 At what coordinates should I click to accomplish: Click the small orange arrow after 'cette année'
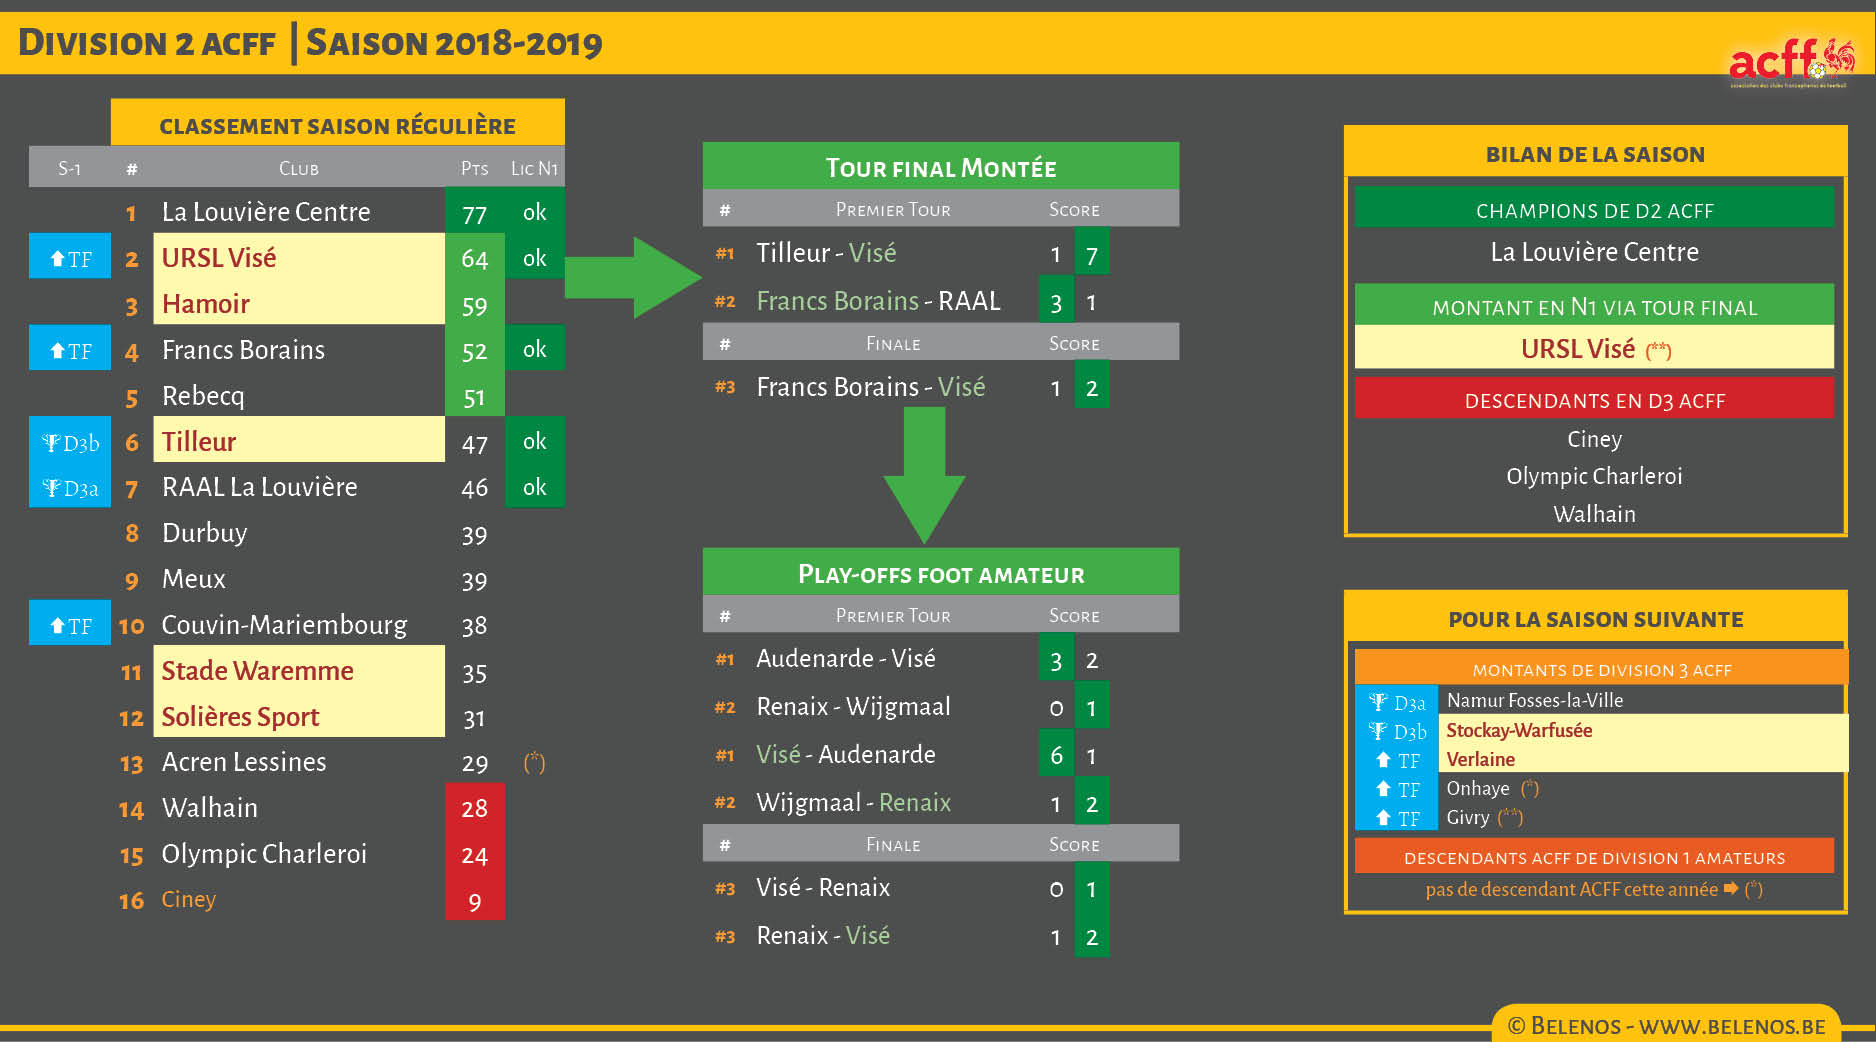[1731, 889]
